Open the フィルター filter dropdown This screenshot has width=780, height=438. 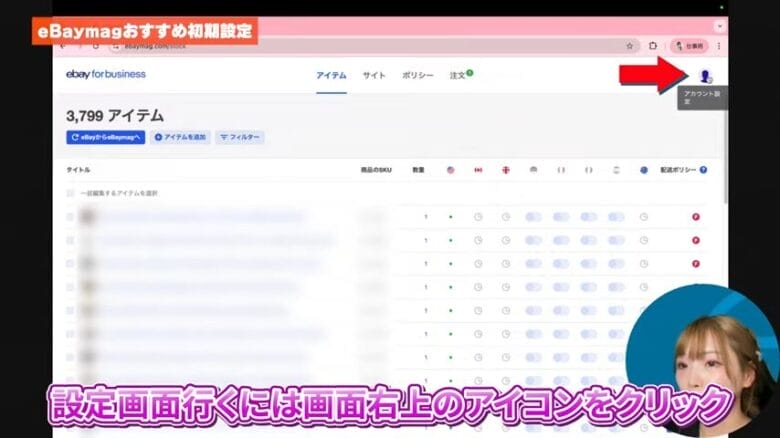tap(239, 137)
